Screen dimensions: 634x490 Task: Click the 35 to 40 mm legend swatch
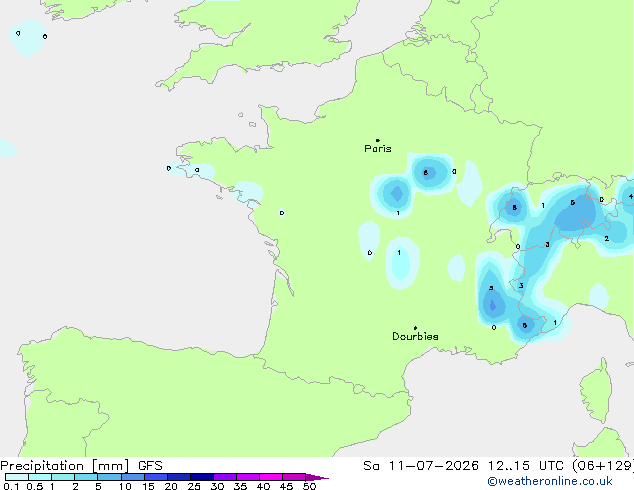[247, 477]
